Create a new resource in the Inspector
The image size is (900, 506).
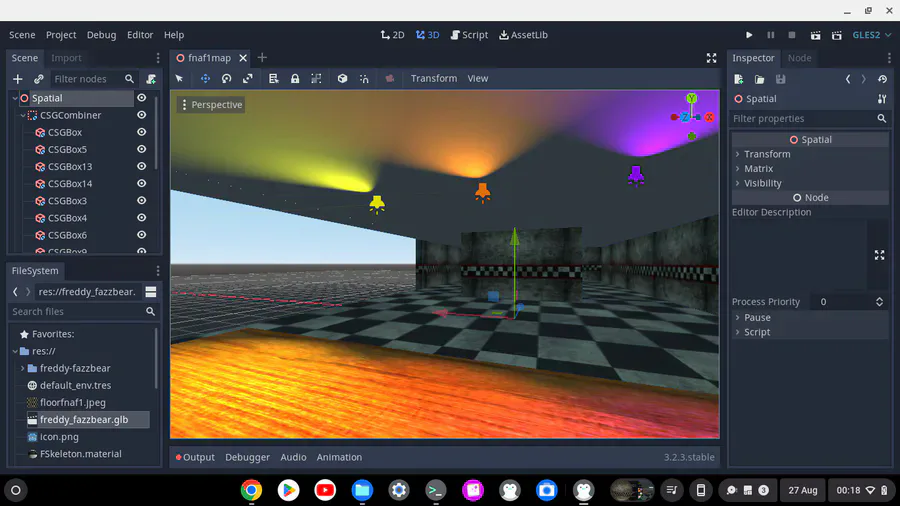pyautogui.click(x=739, y=79)
